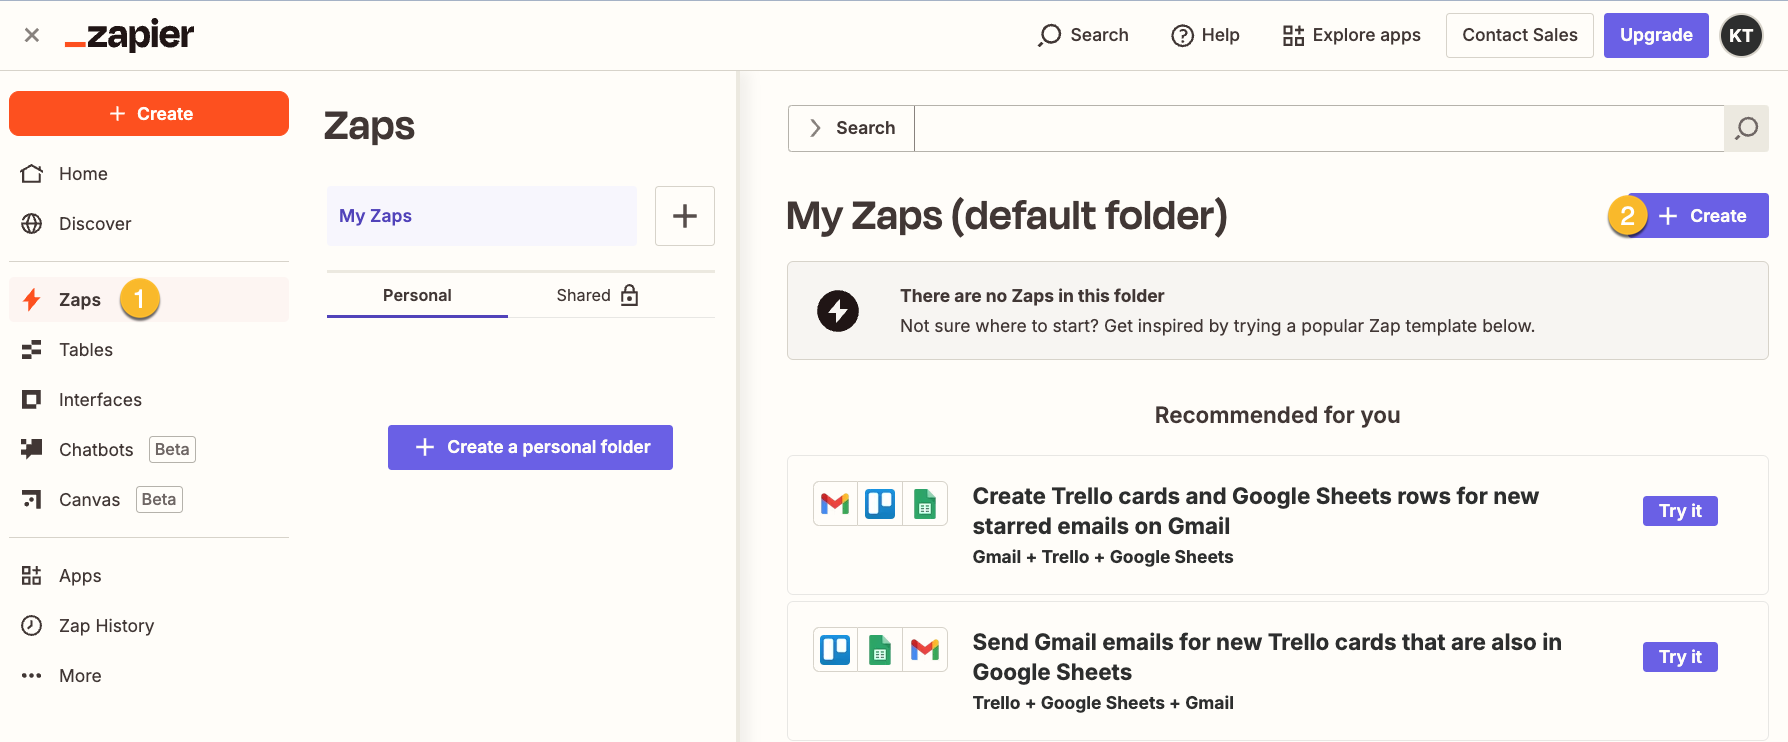The width and height of the screenshot is (1788, 742).
Task: Click Gmail icon in second template card
Action: (925, 650)
